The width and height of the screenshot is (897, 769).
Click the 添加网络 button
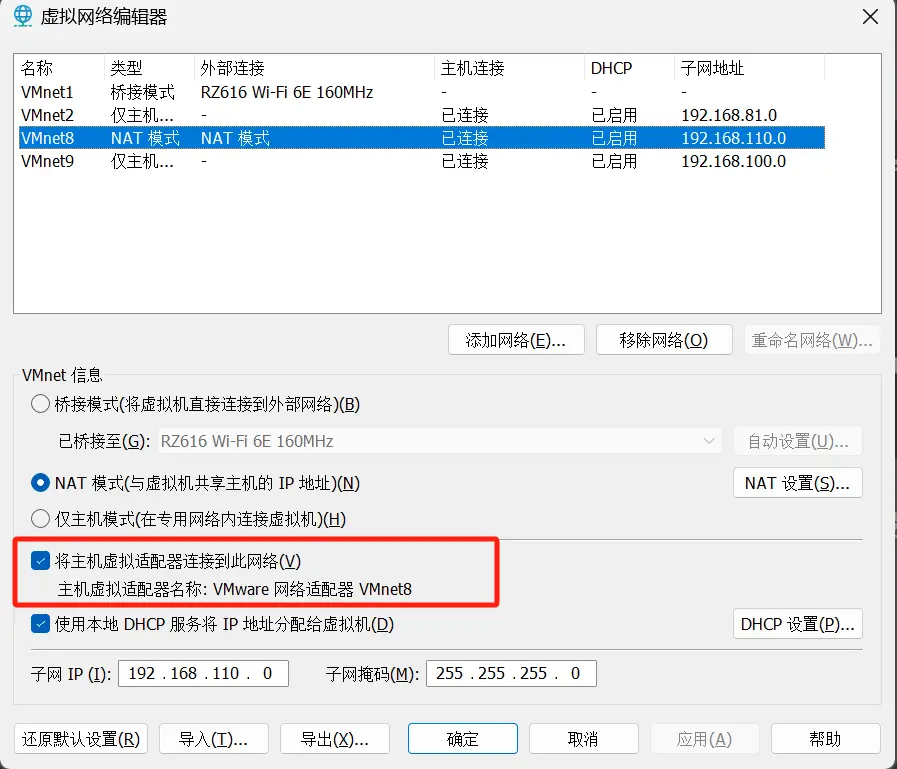516,340
